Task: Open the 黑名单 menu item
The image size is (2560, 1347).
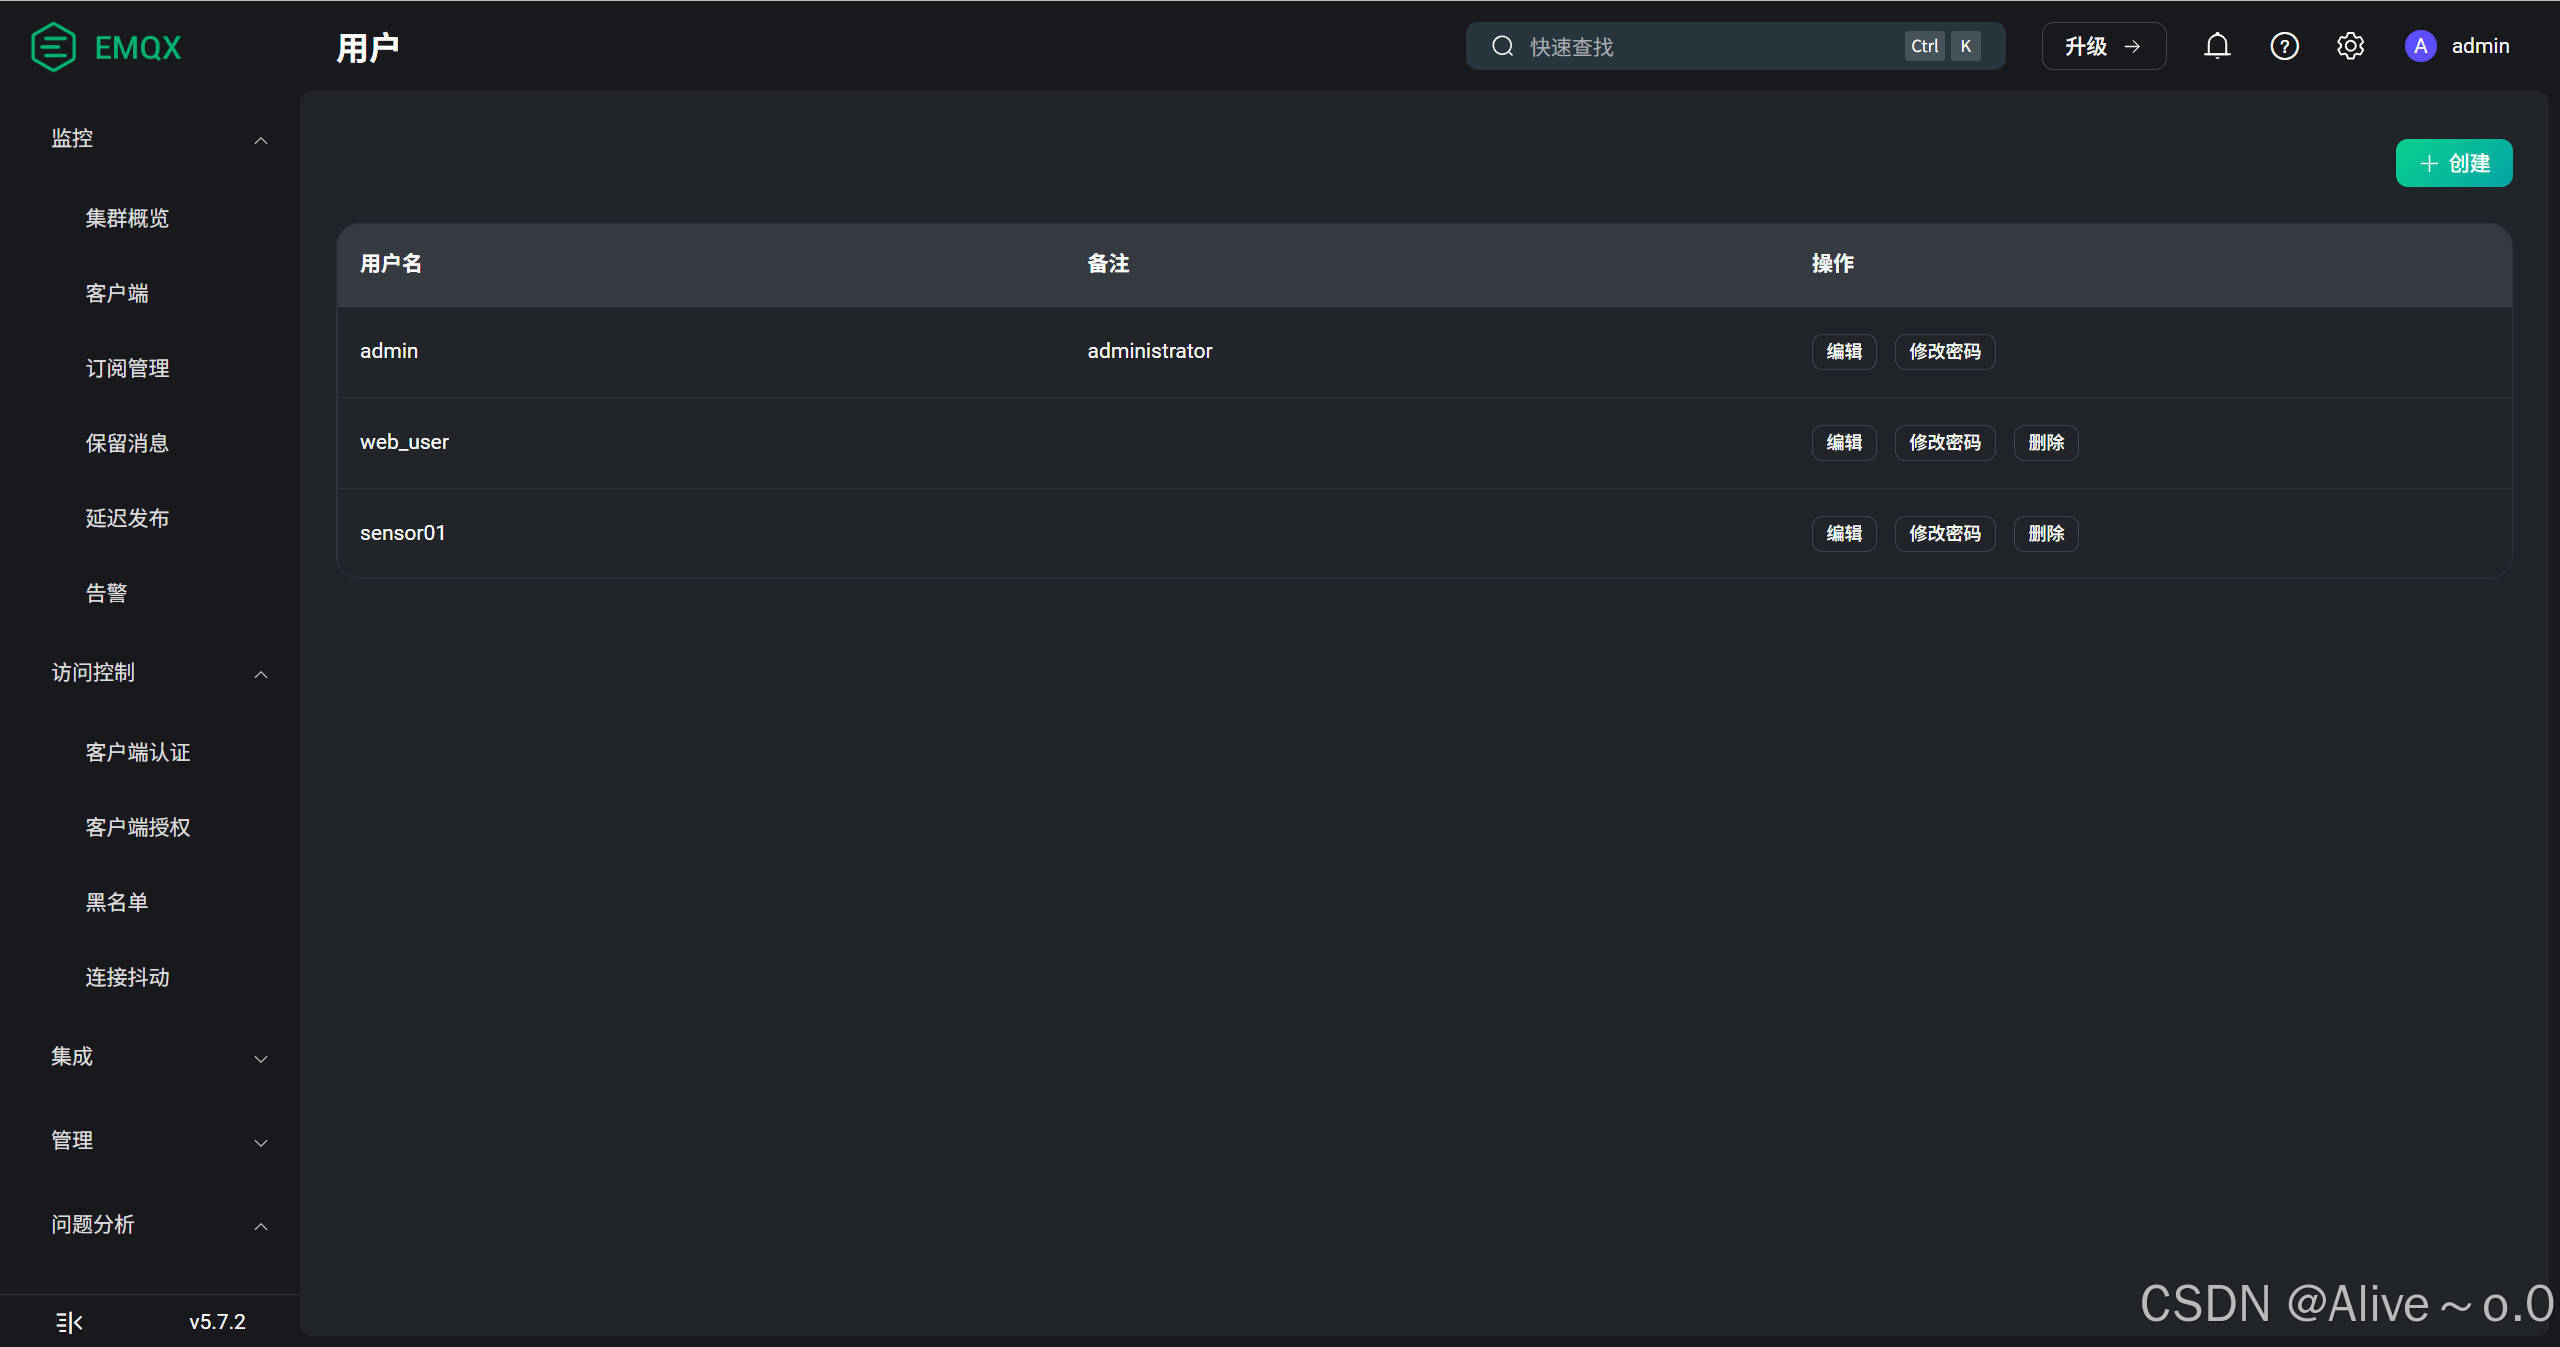Action: (x=117, y=902)
